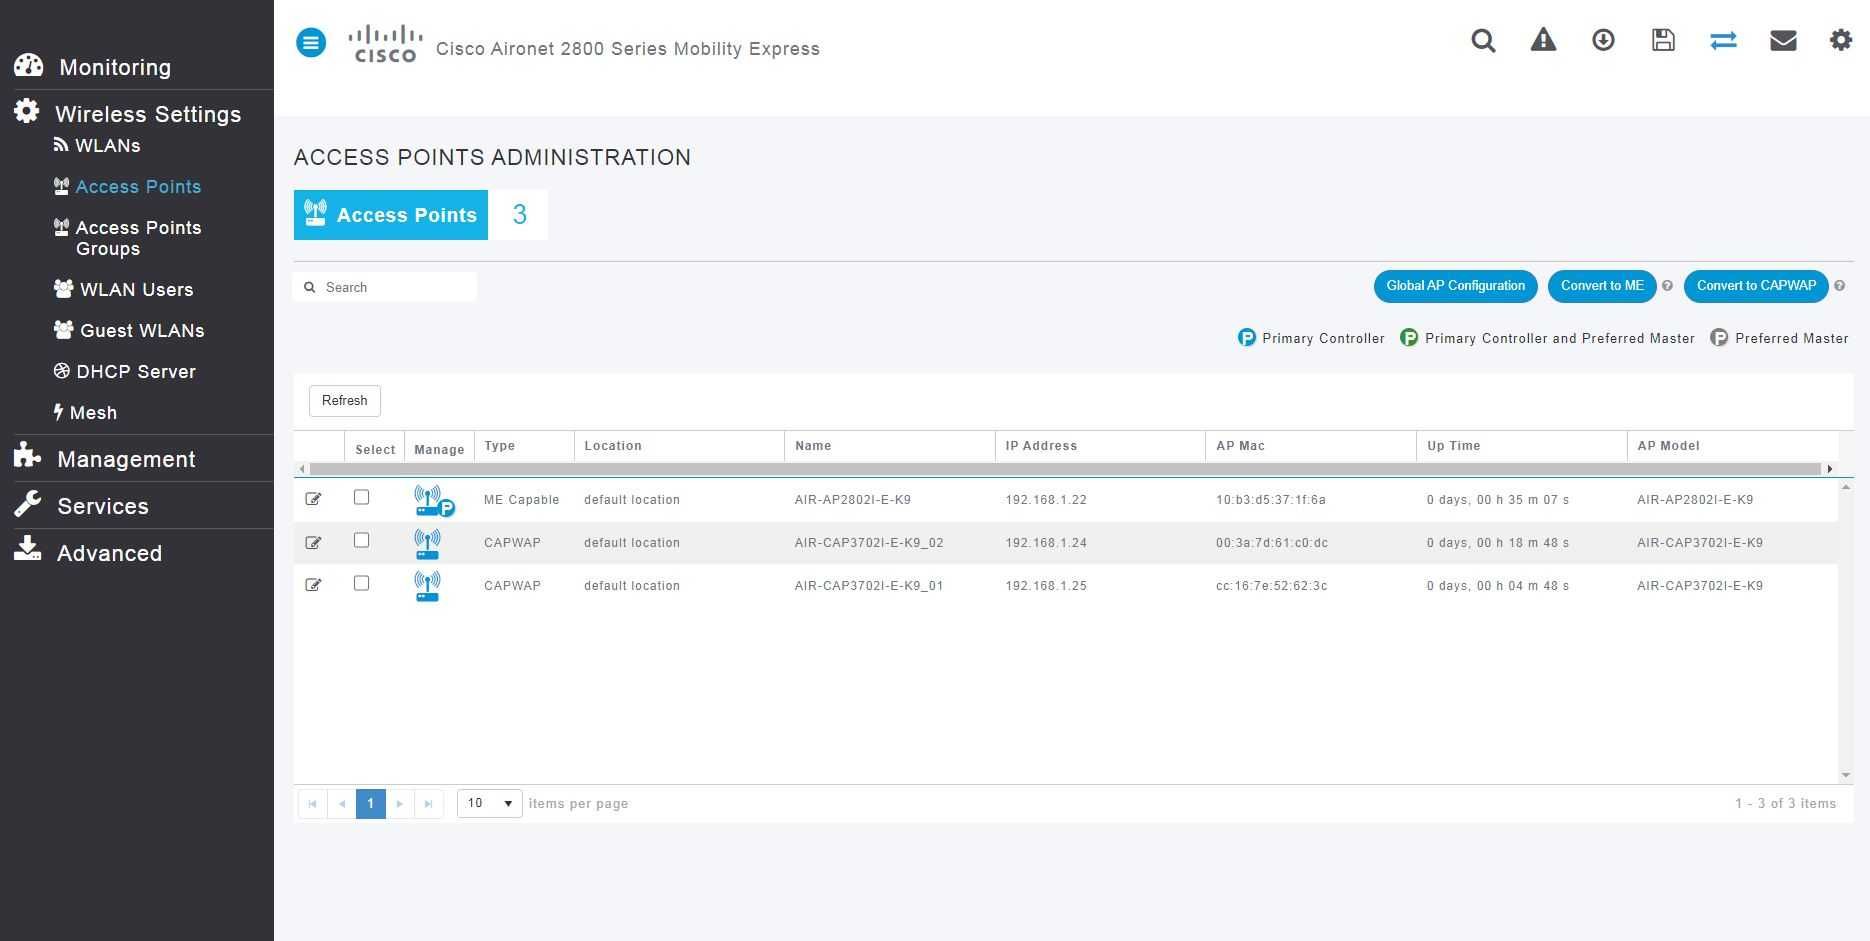Image resolution: width=1870 pixels, height=941 pixels.
Task: Collapse the Wireless Settings menu
Action: [x=148, y=114]
